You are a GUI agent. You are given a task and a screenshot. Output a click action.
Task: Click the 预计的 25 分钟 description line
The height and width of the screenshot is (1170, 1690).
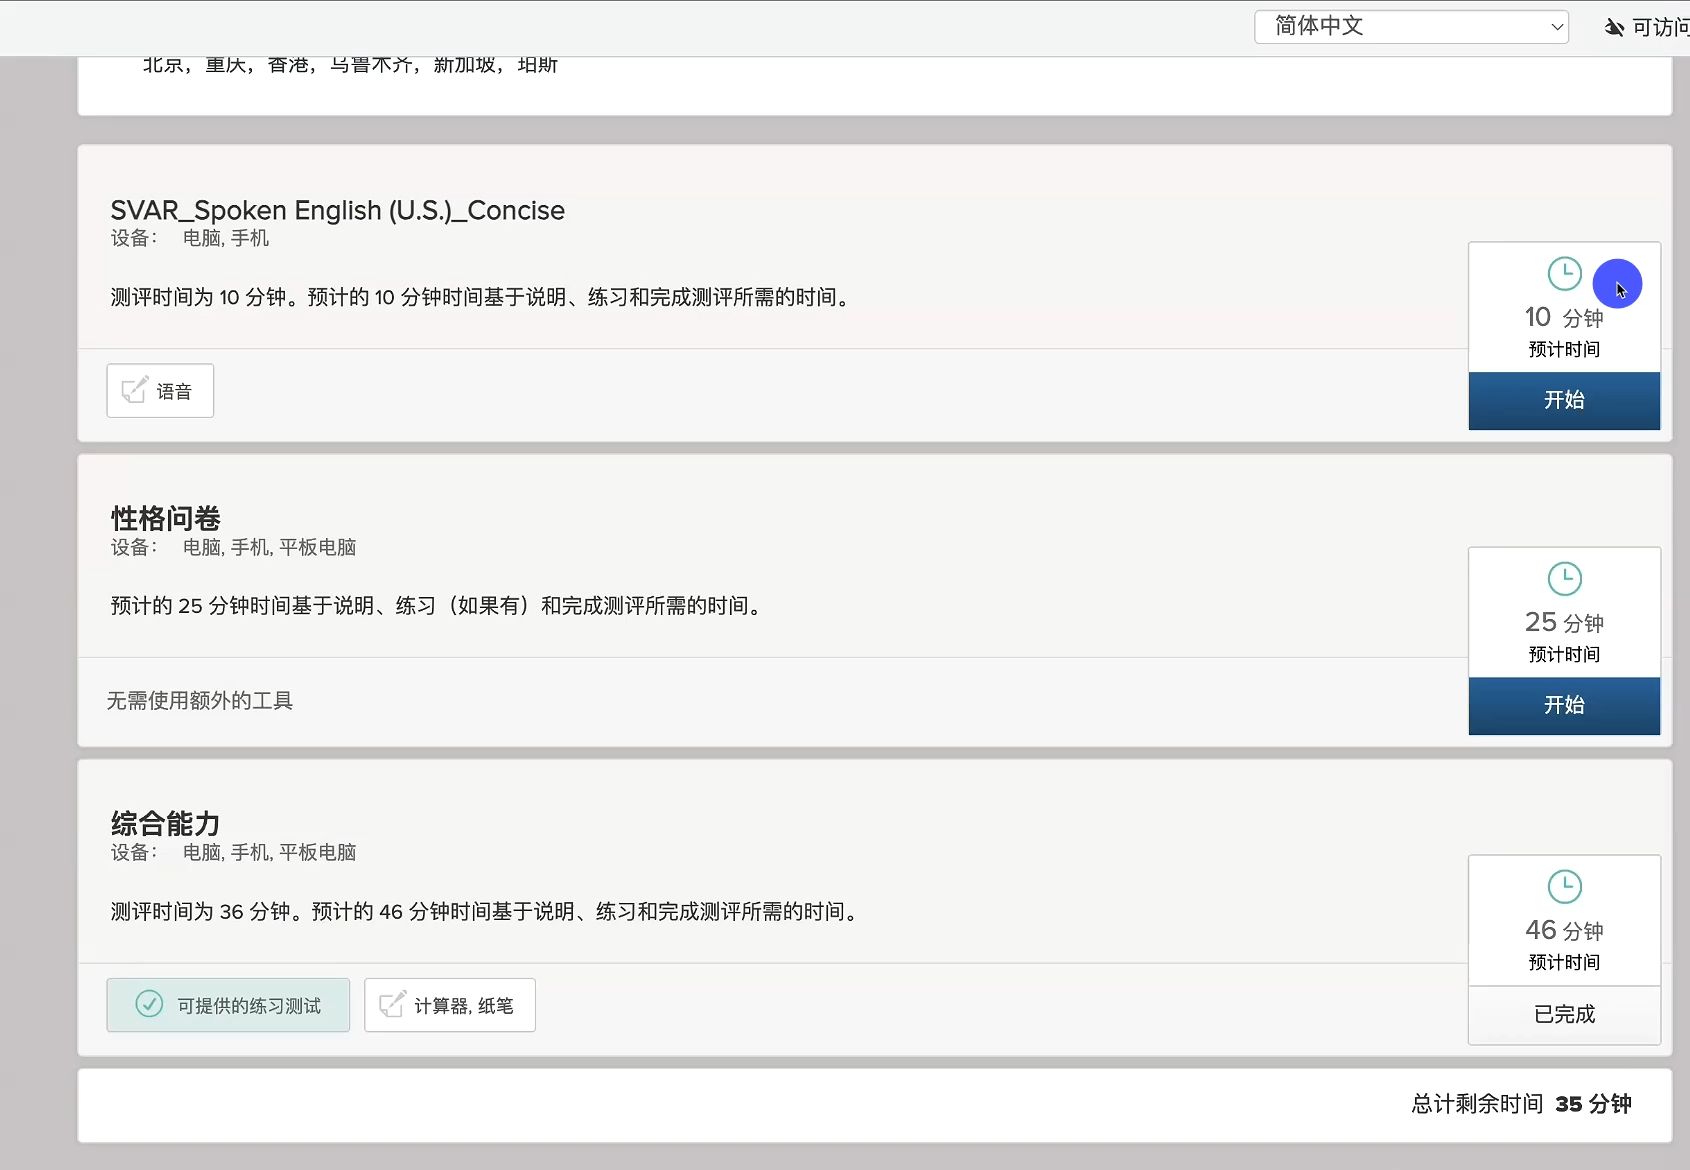pos(437,606)
